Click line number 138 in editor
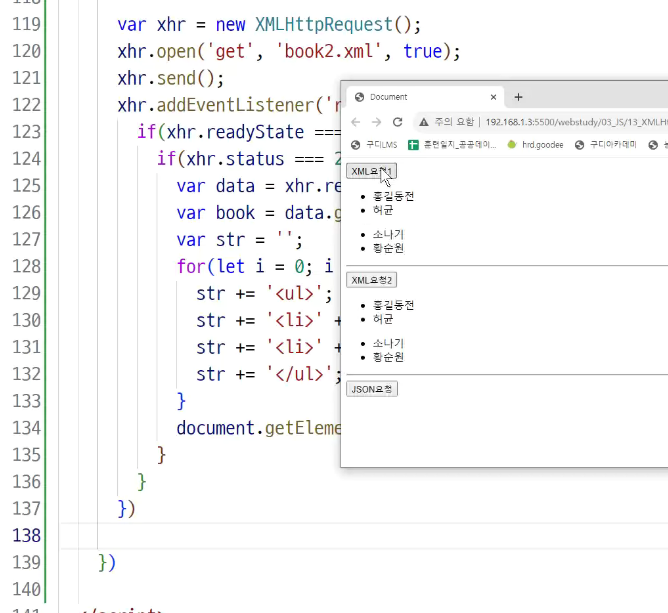This screenshot has height=613, width=668. [x=26, y=535]
